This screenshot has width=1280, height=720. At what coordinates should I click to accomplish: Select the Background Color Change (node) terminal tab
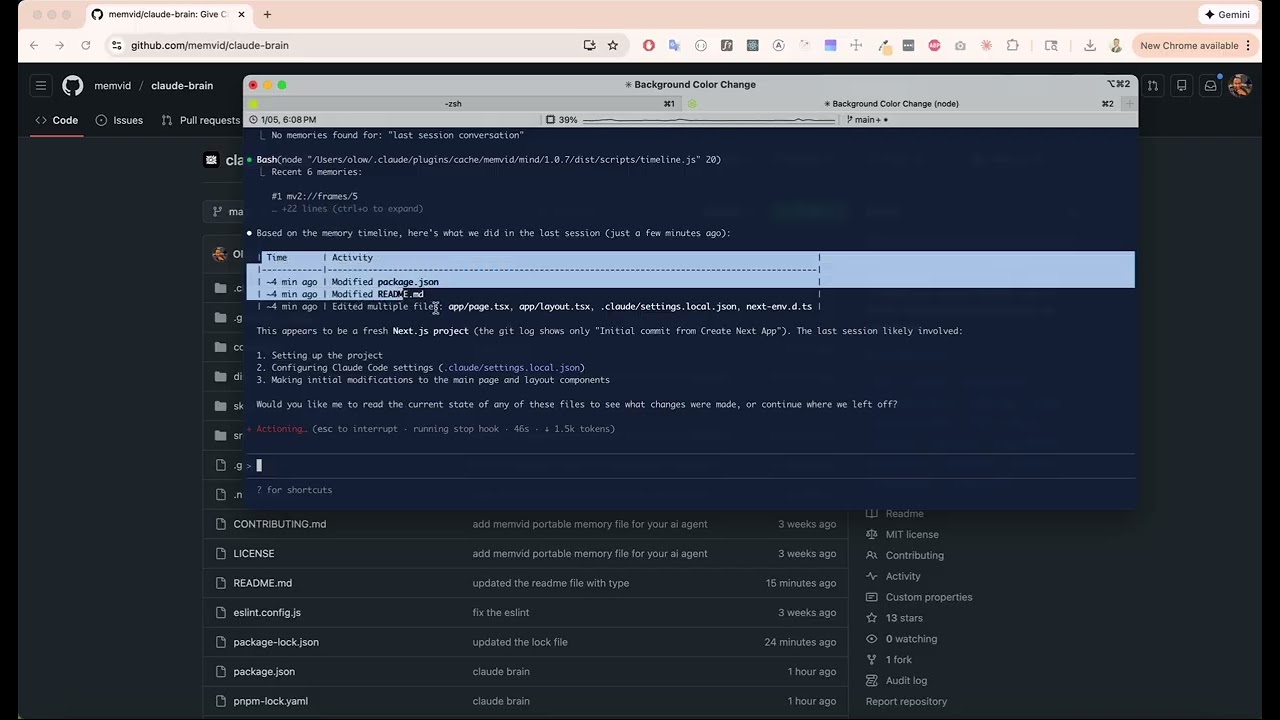coord(902,104)
